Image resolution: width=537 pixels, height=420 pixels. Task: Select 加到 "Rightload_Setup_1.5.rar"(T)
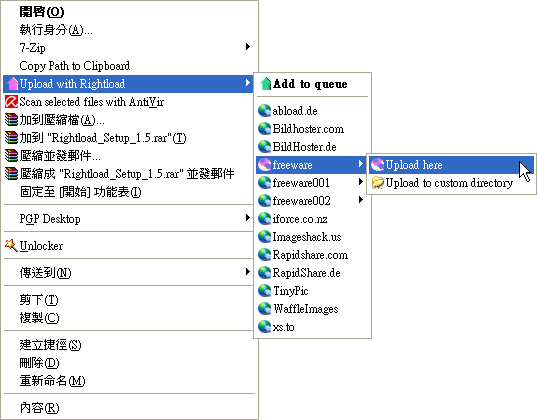point(129,138)
